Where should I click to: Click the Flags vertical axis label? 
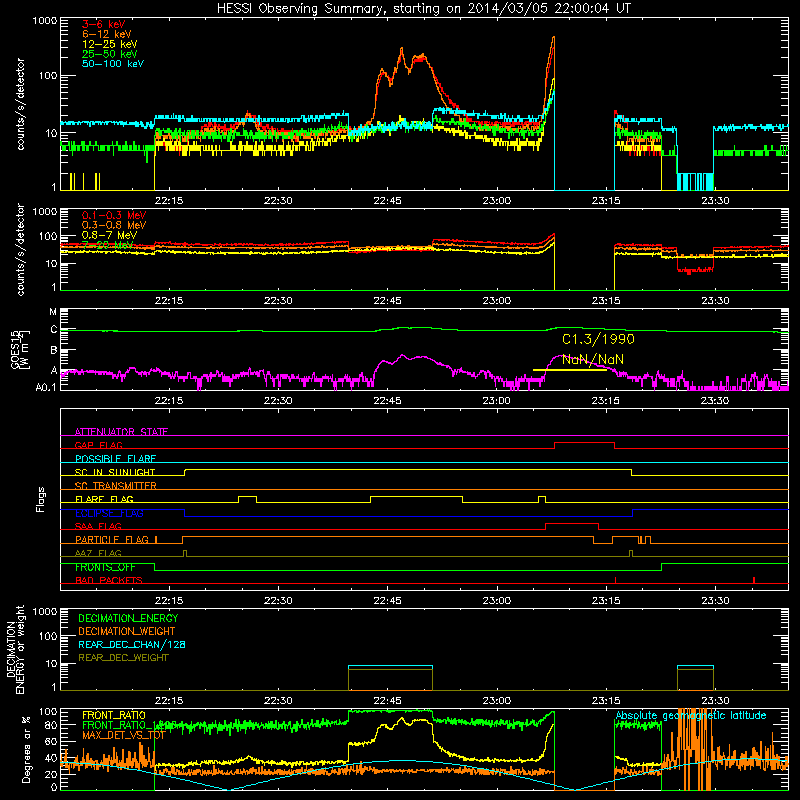tap(41, 499)
